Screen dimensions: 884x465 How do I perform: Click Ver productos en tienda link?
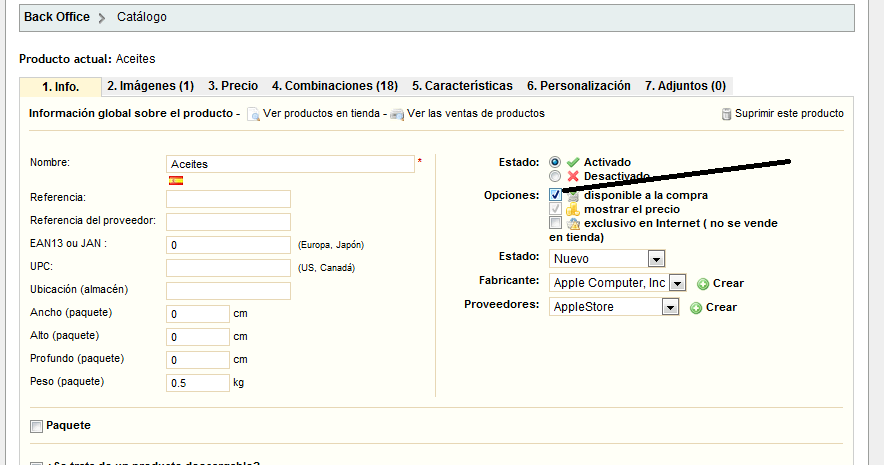point(321,113)
